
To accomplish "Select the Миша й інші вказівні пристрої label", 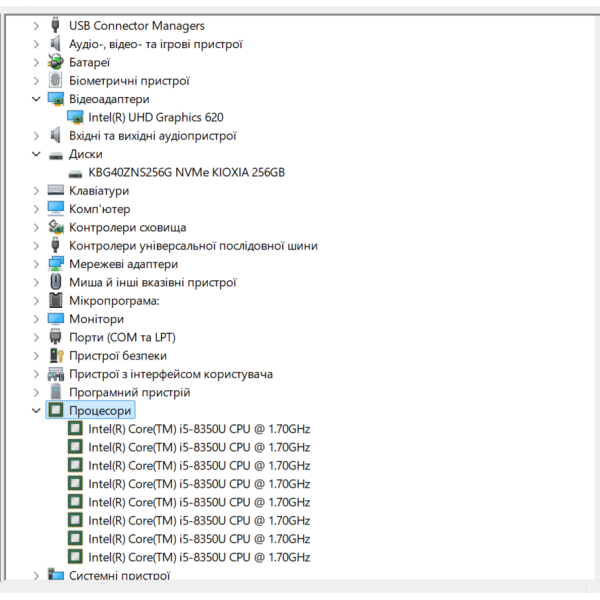I will pos(153,282).
